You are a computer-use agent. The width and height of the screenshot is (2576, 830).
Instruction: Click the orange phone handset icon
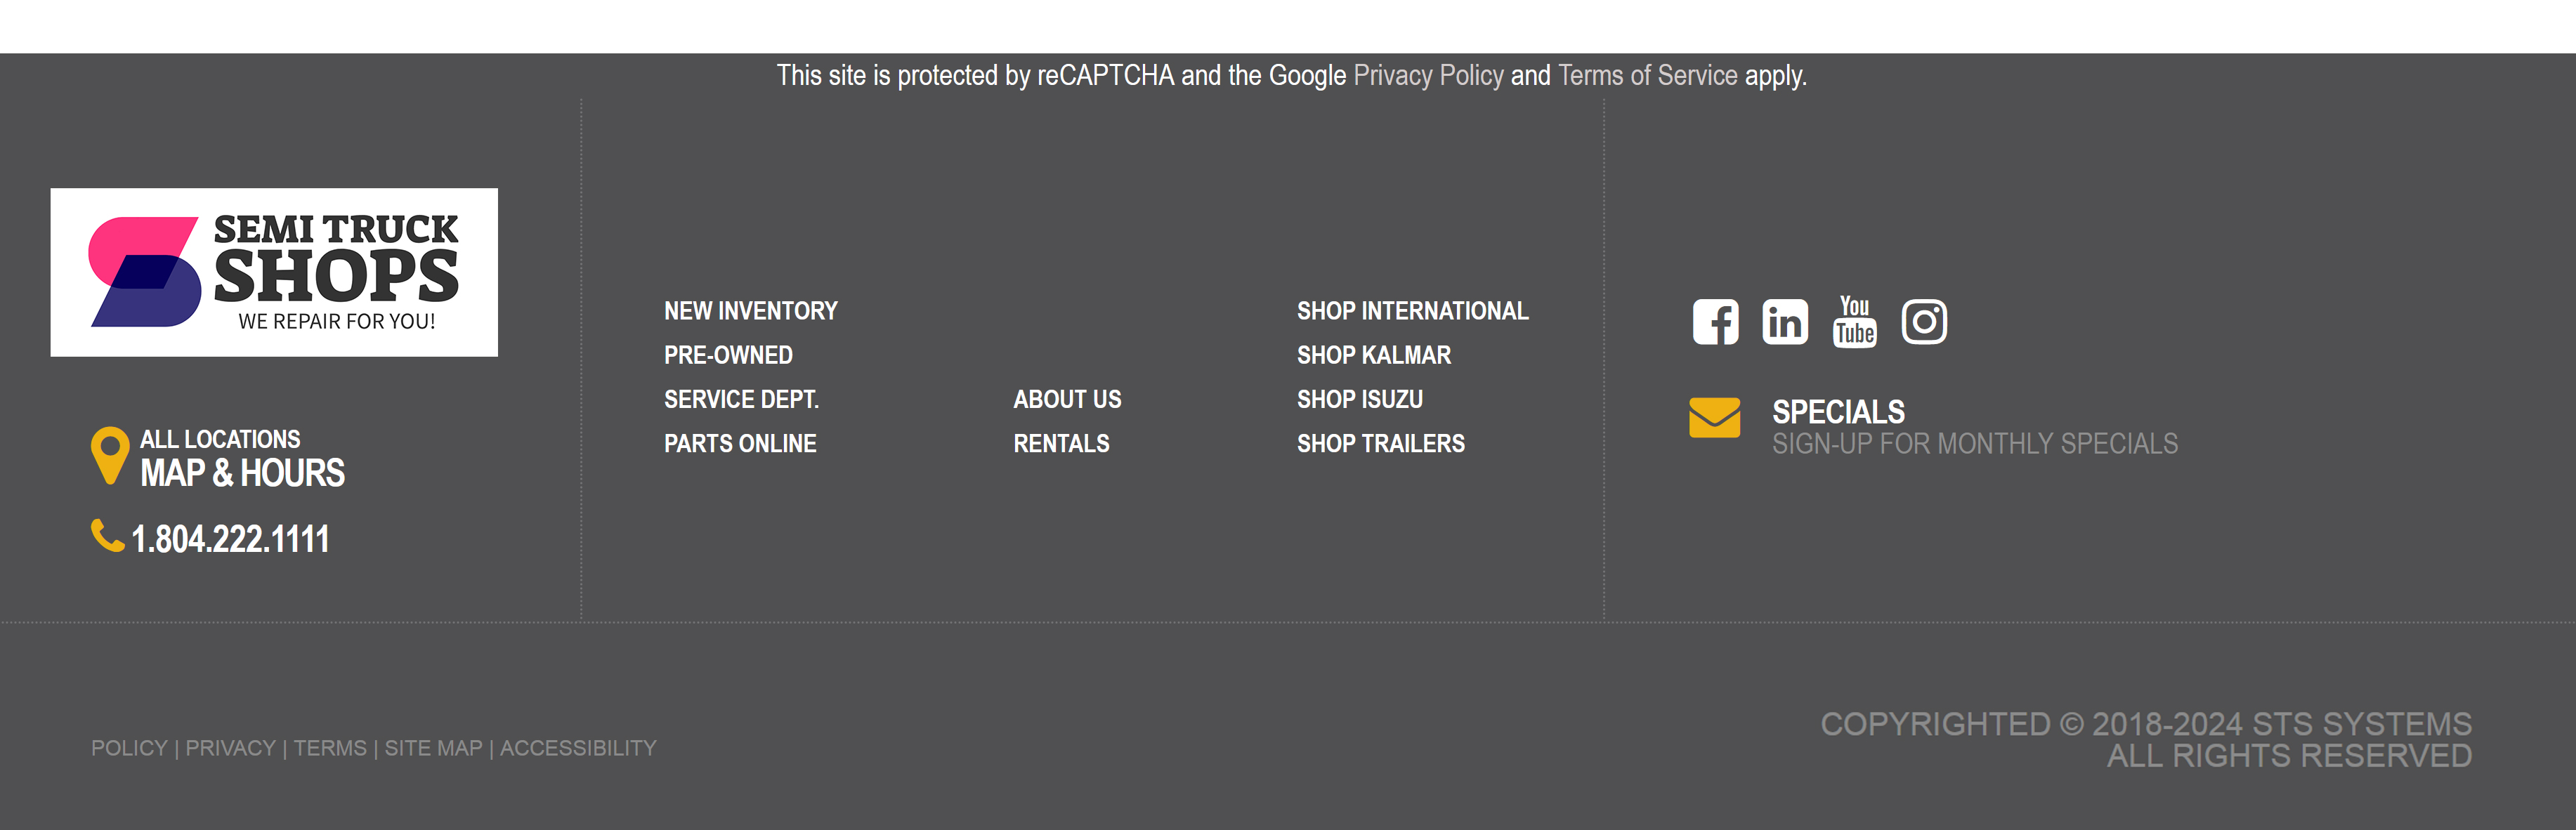point(106,536)
